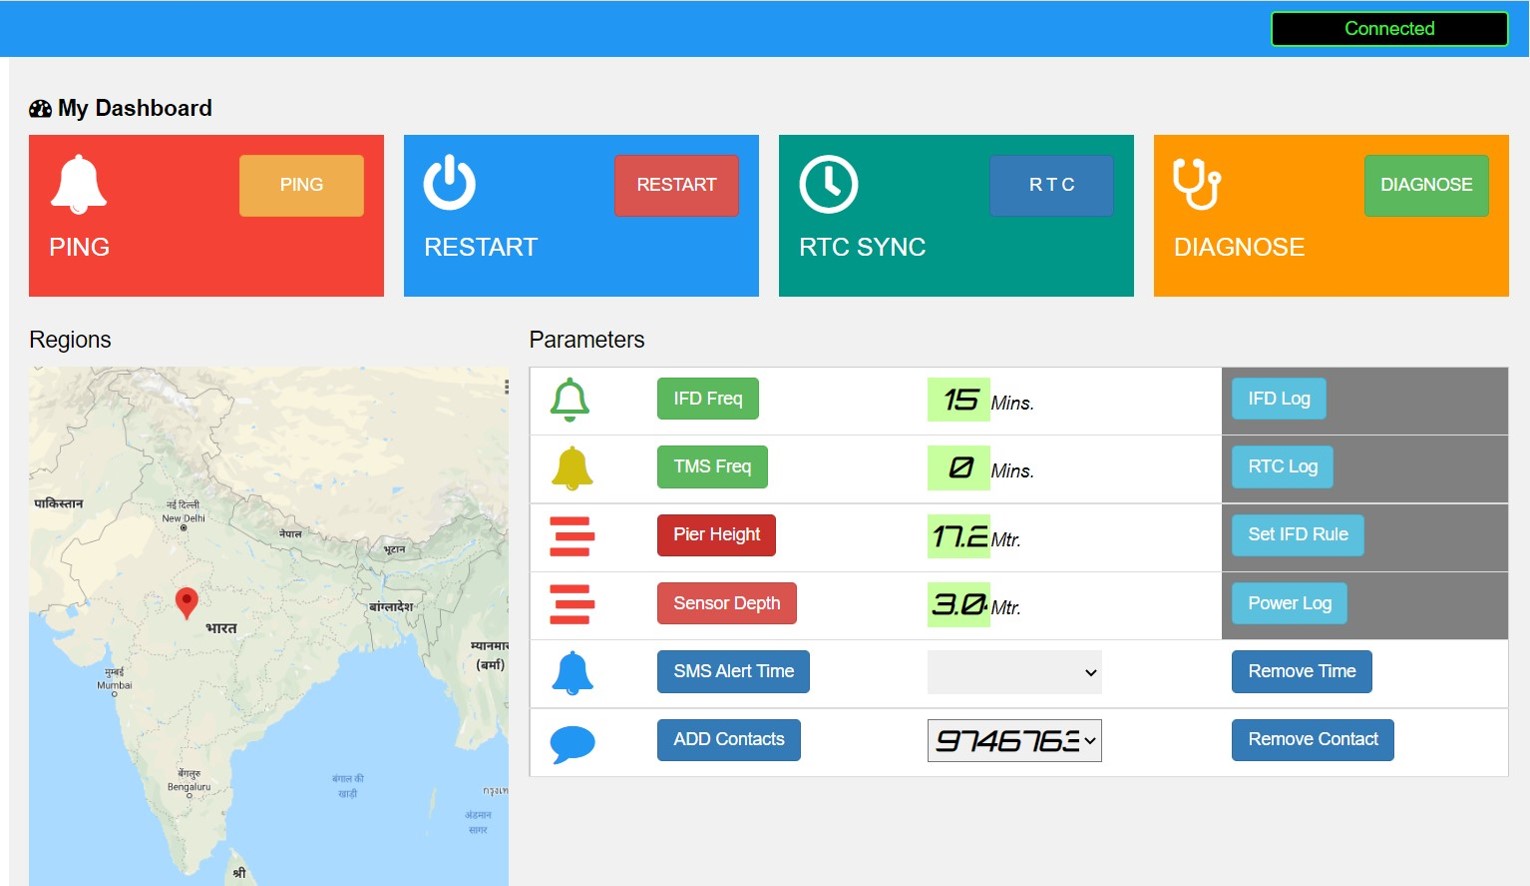Screen dimensions: 1530x886
Task: Click the ADD Contacts button
Action: 728,739
